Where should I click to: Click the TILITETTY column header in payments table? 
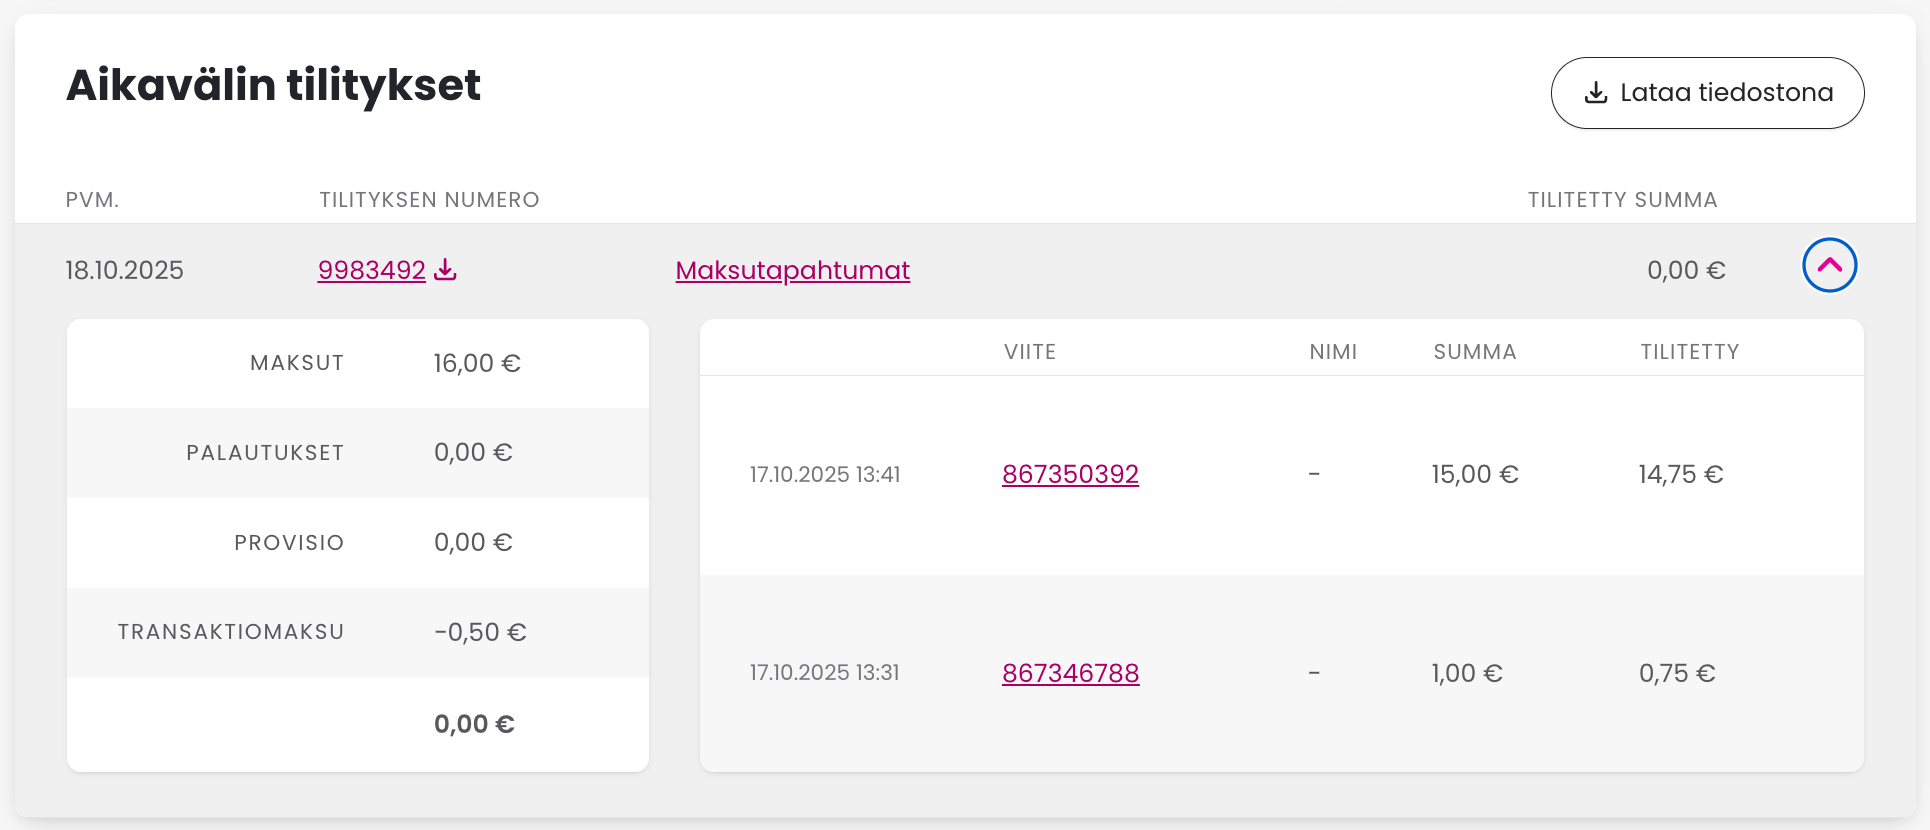pyautogui.click(x=1689, y=352)
